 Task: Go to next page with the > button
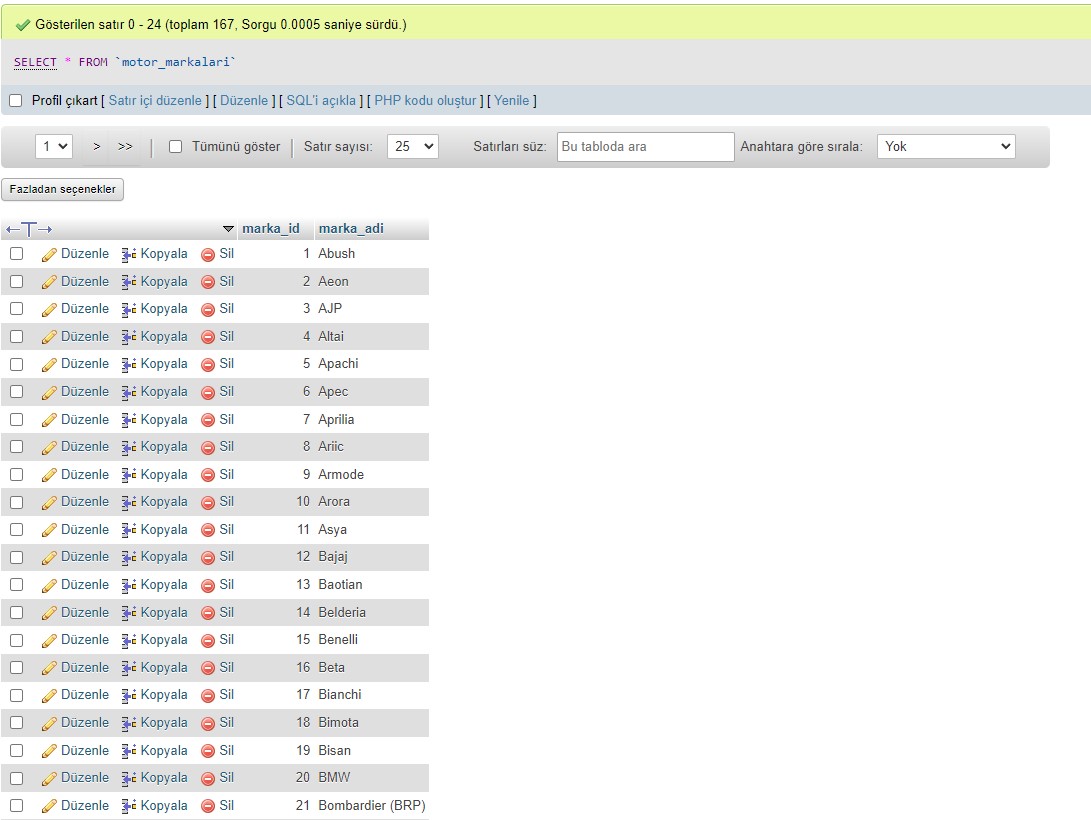(x=97, y=147)
